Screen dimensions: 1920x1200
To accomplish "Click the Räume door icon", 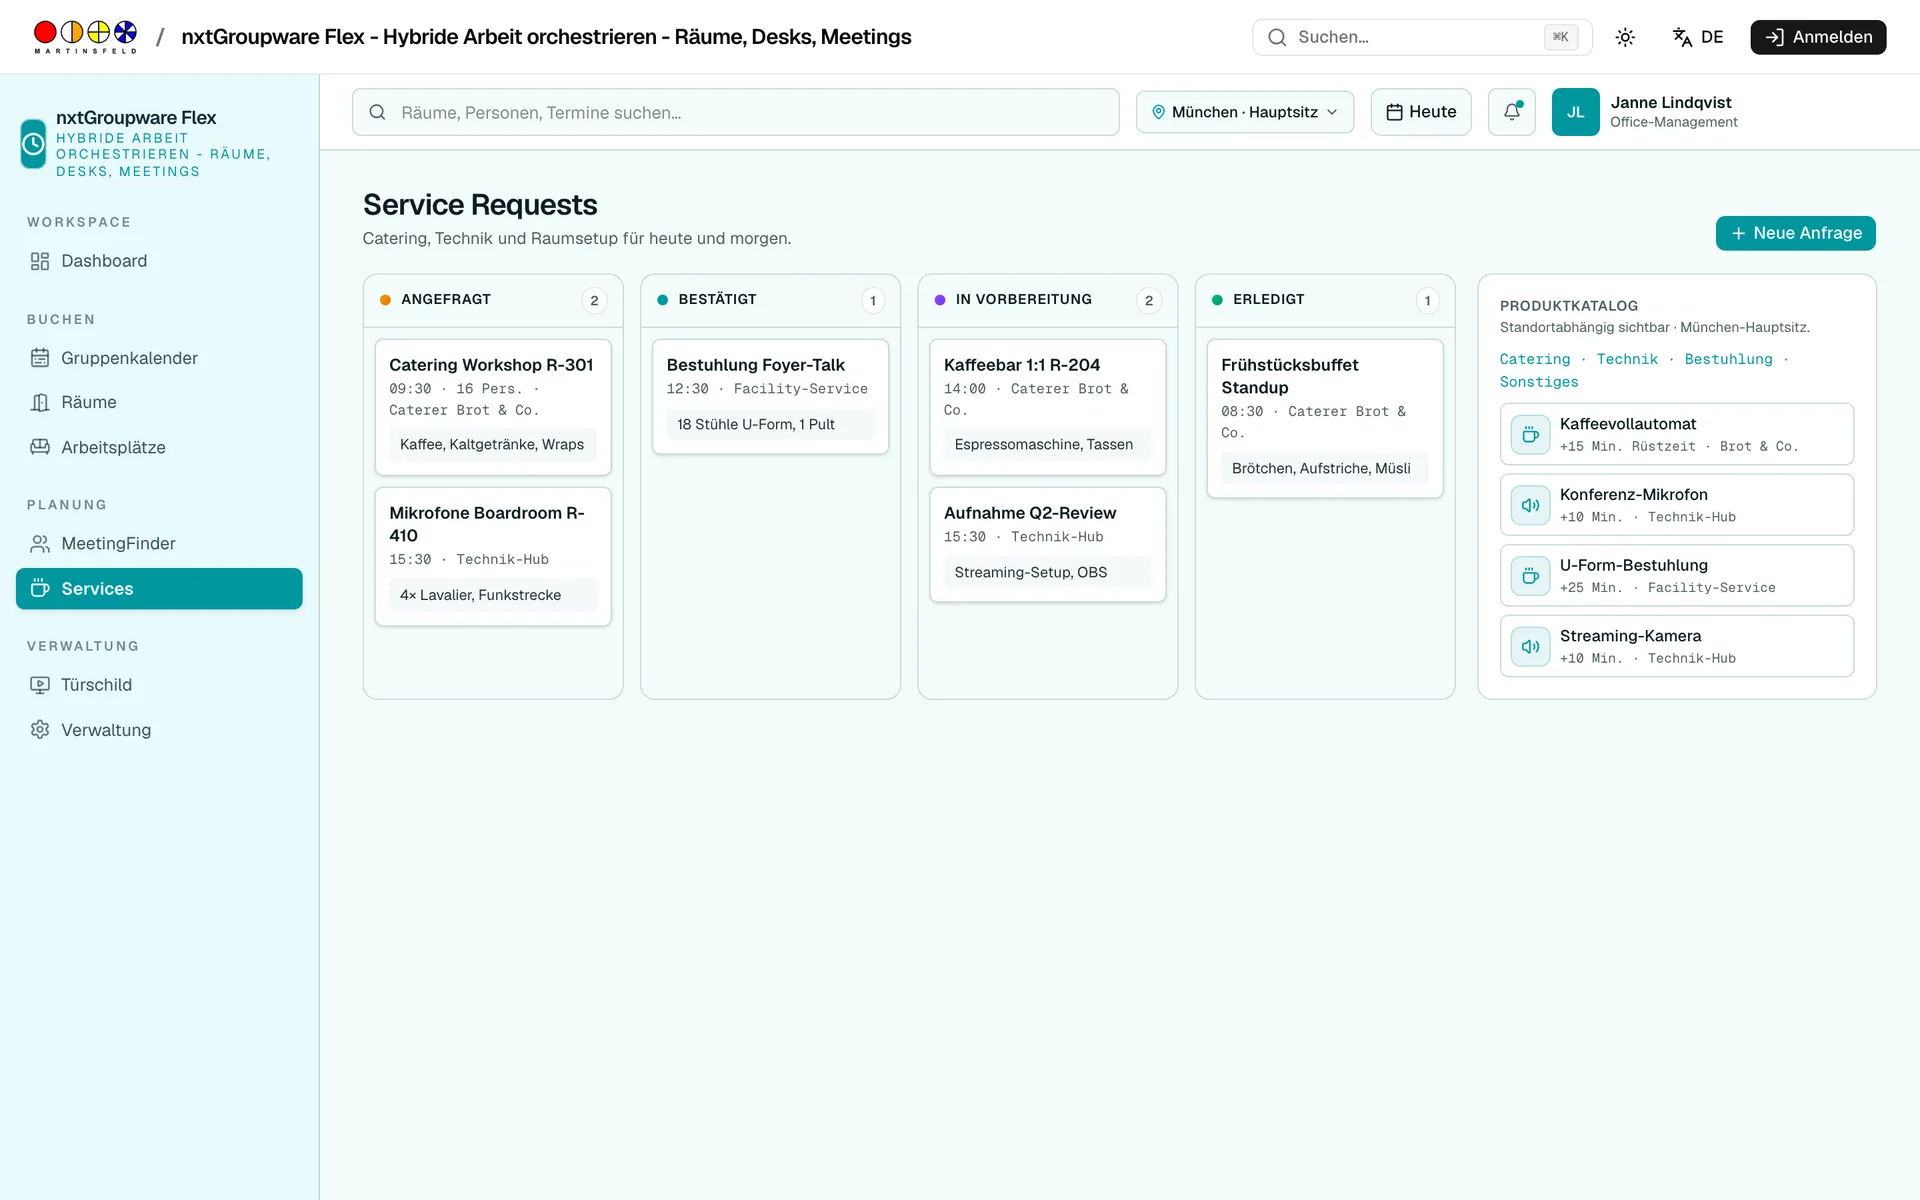I will pyautogui.click(x=40, y=402).
